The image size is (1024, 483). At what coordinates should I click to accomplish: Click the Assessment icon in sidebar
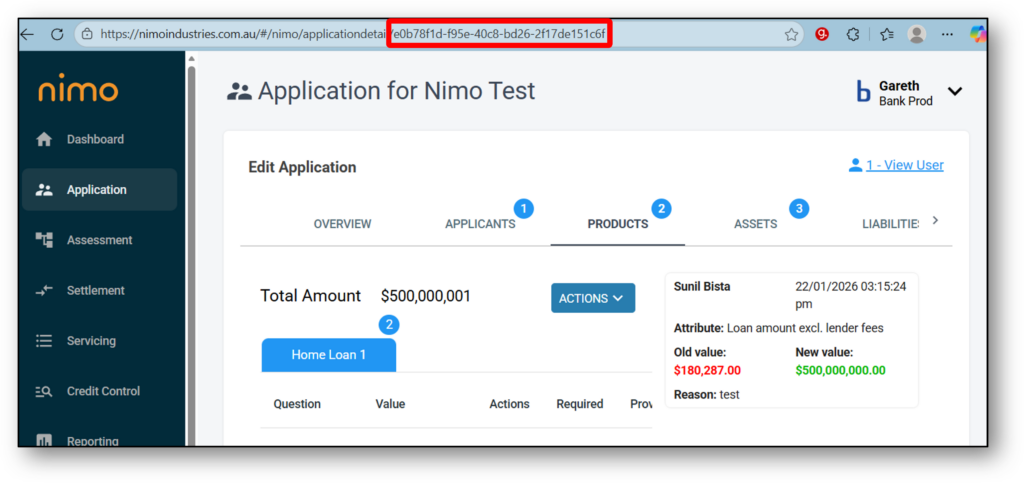[x=44, y=240]
